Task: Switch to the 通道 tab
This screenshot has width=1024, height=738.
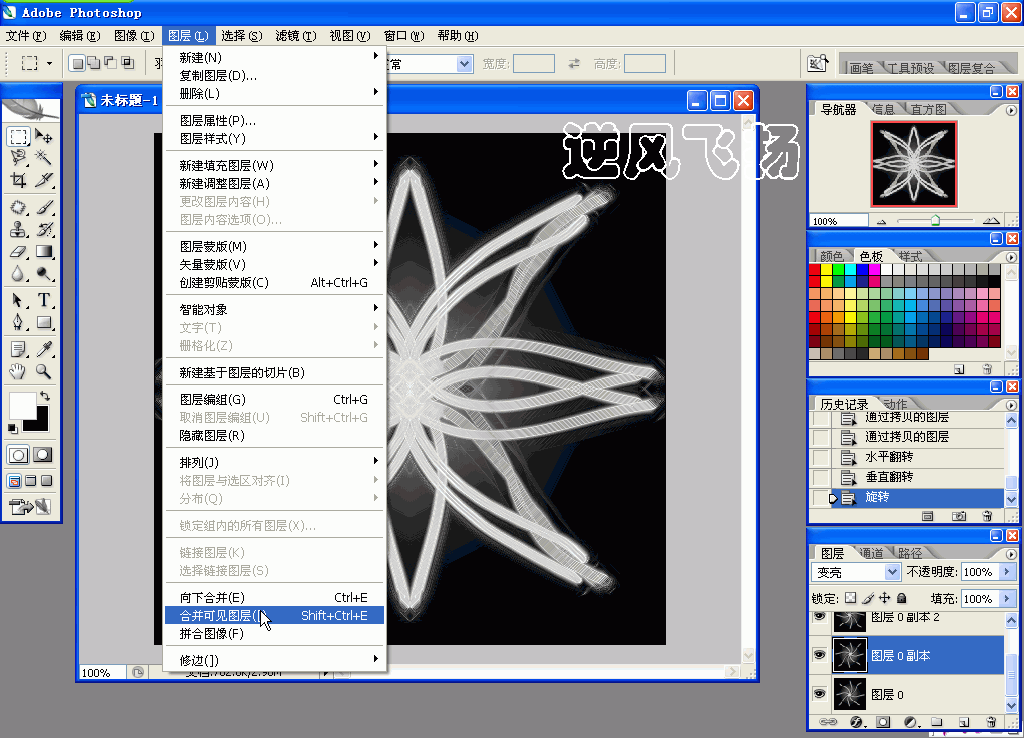Action: pos(871,553)
